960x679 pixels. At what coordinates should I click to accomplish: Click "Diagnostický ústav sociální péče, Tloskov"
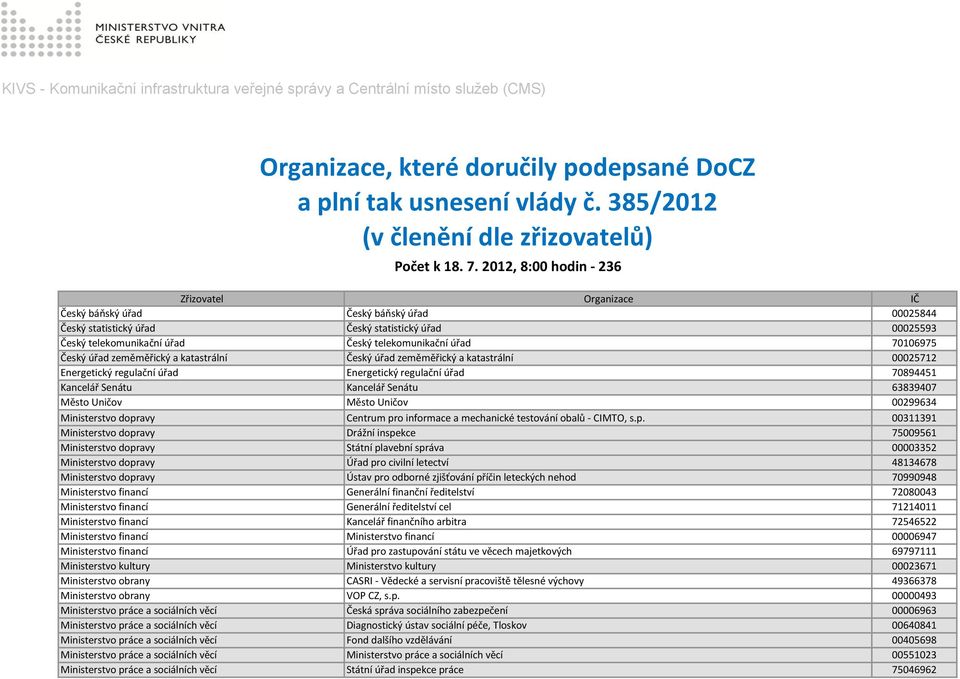(x=436, y=625)
